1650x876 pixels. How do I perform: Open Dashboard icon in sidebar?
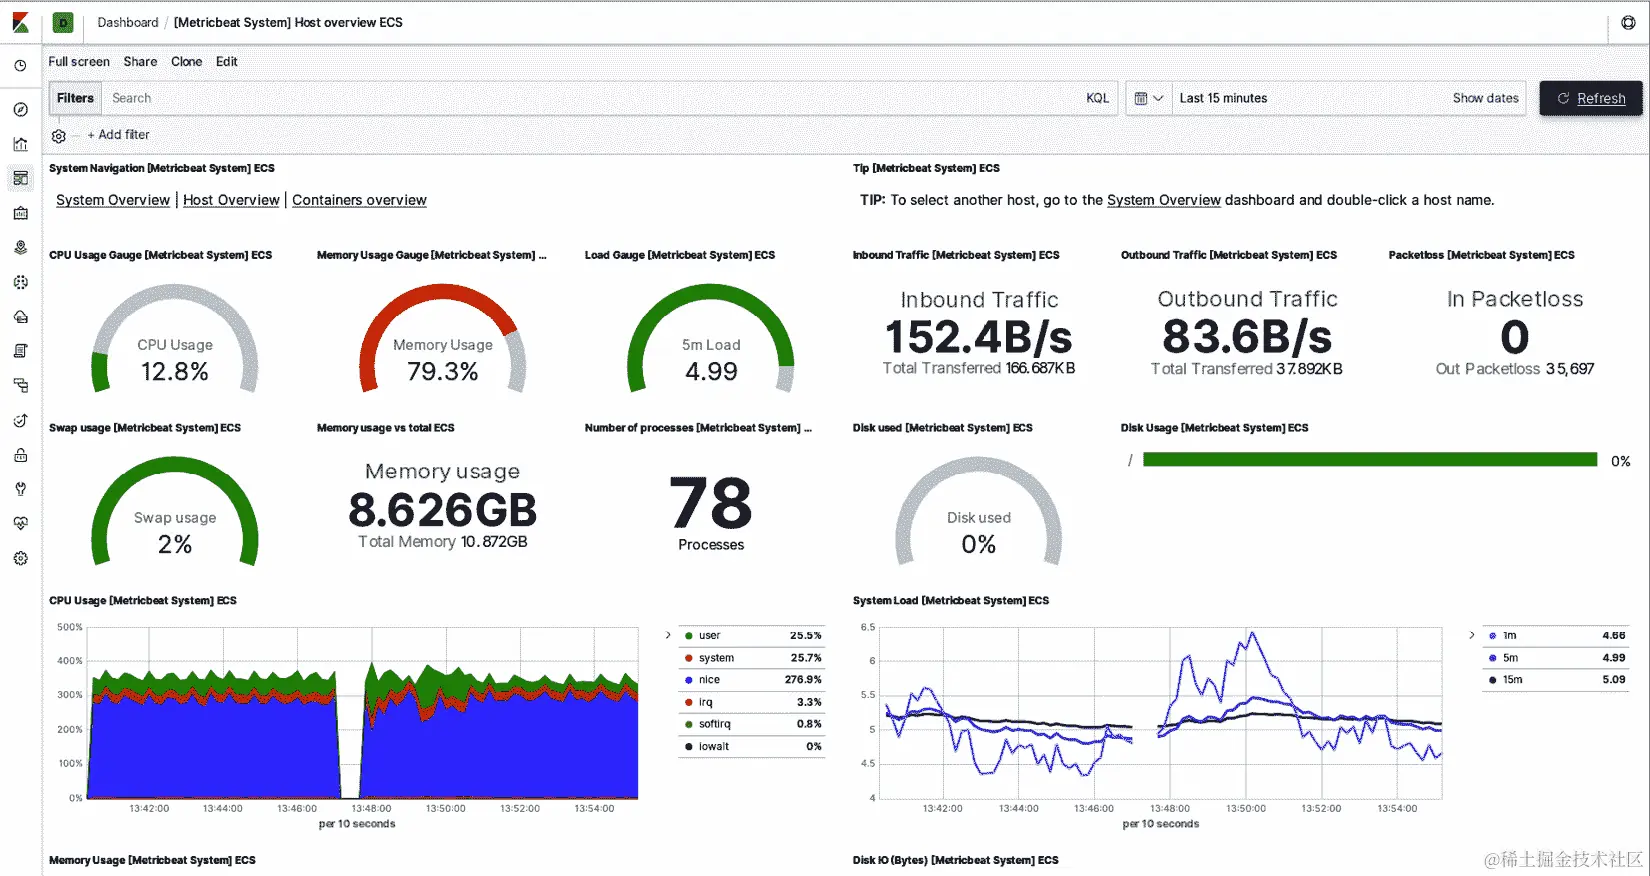pyautogui.click(x=20, y=178)
